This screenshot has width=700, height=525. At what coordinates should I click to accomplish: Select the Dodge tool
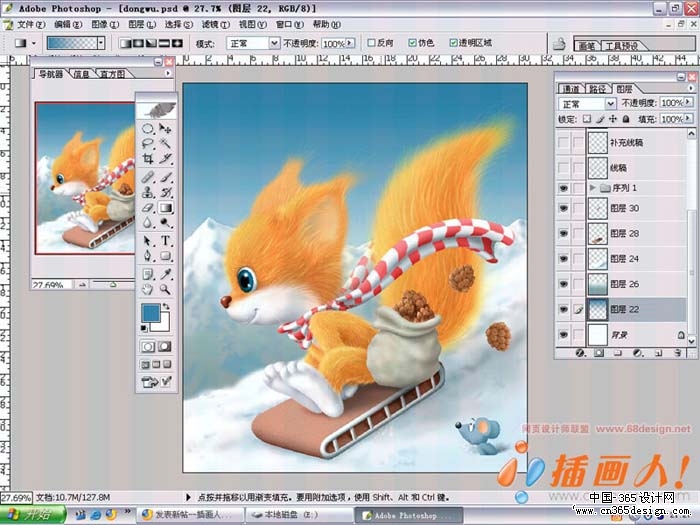click(165, 222)
